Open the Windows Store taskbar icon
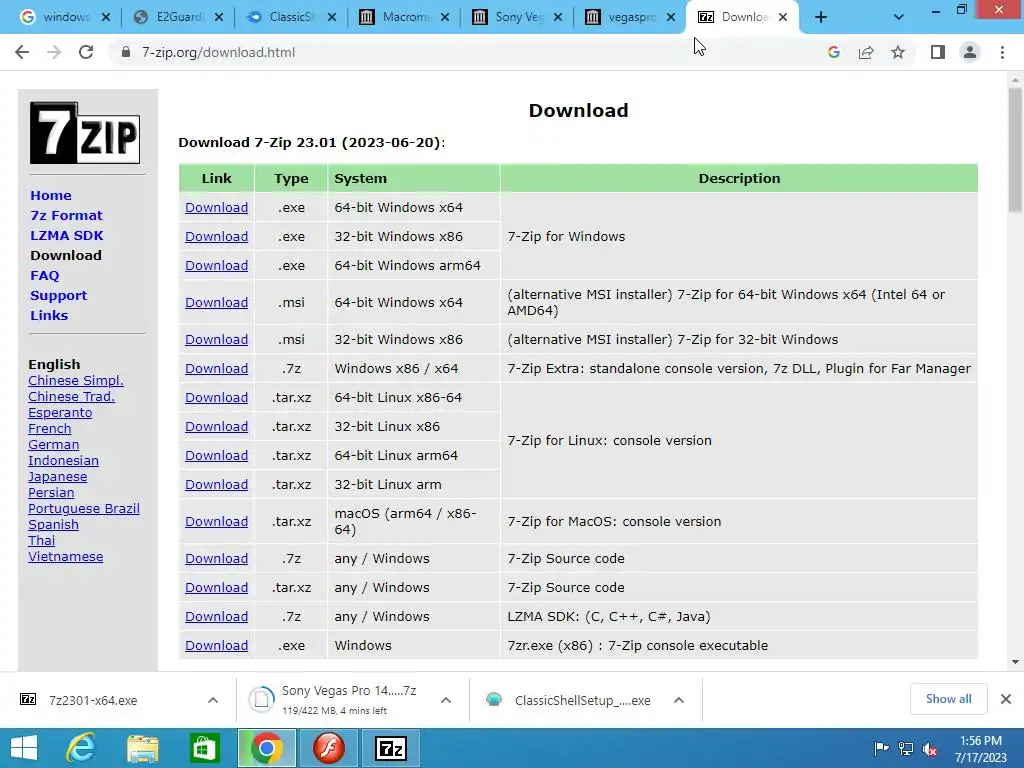The height and width of the screenshot is (768, 1024). [x=204, y=748]
